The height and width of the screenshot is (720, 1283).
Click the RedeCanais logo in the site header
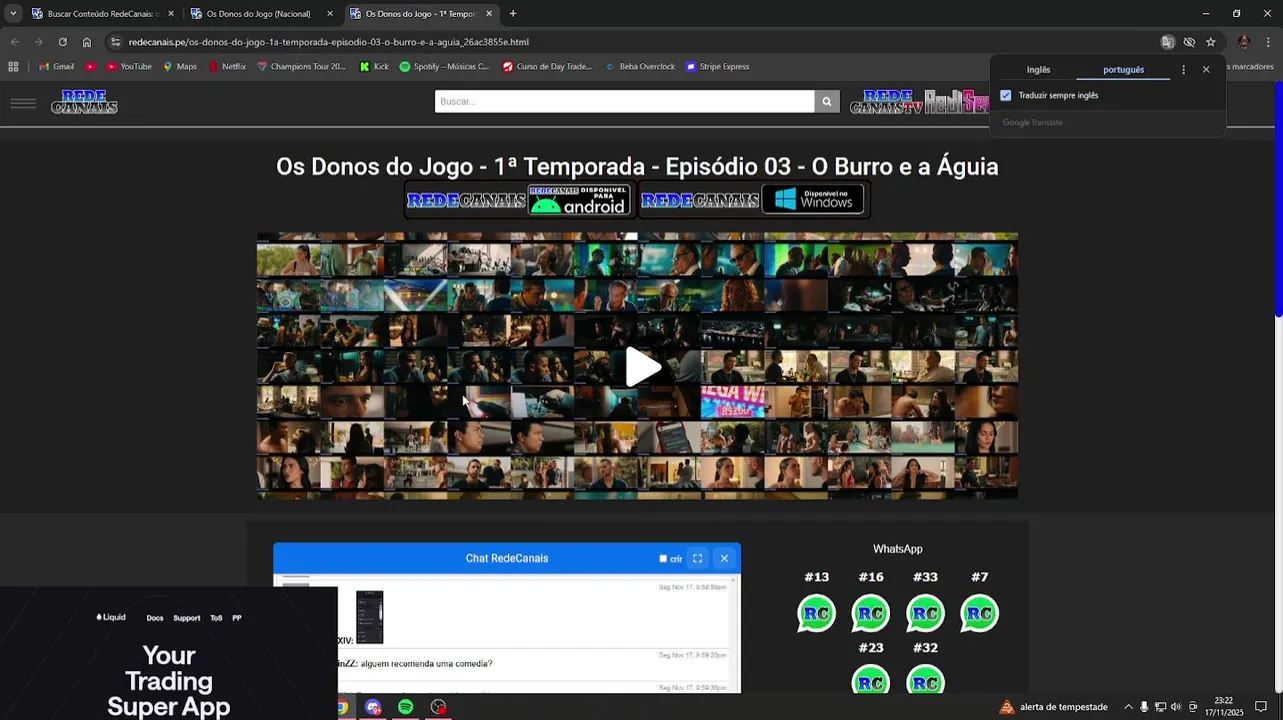coord(84,102)
